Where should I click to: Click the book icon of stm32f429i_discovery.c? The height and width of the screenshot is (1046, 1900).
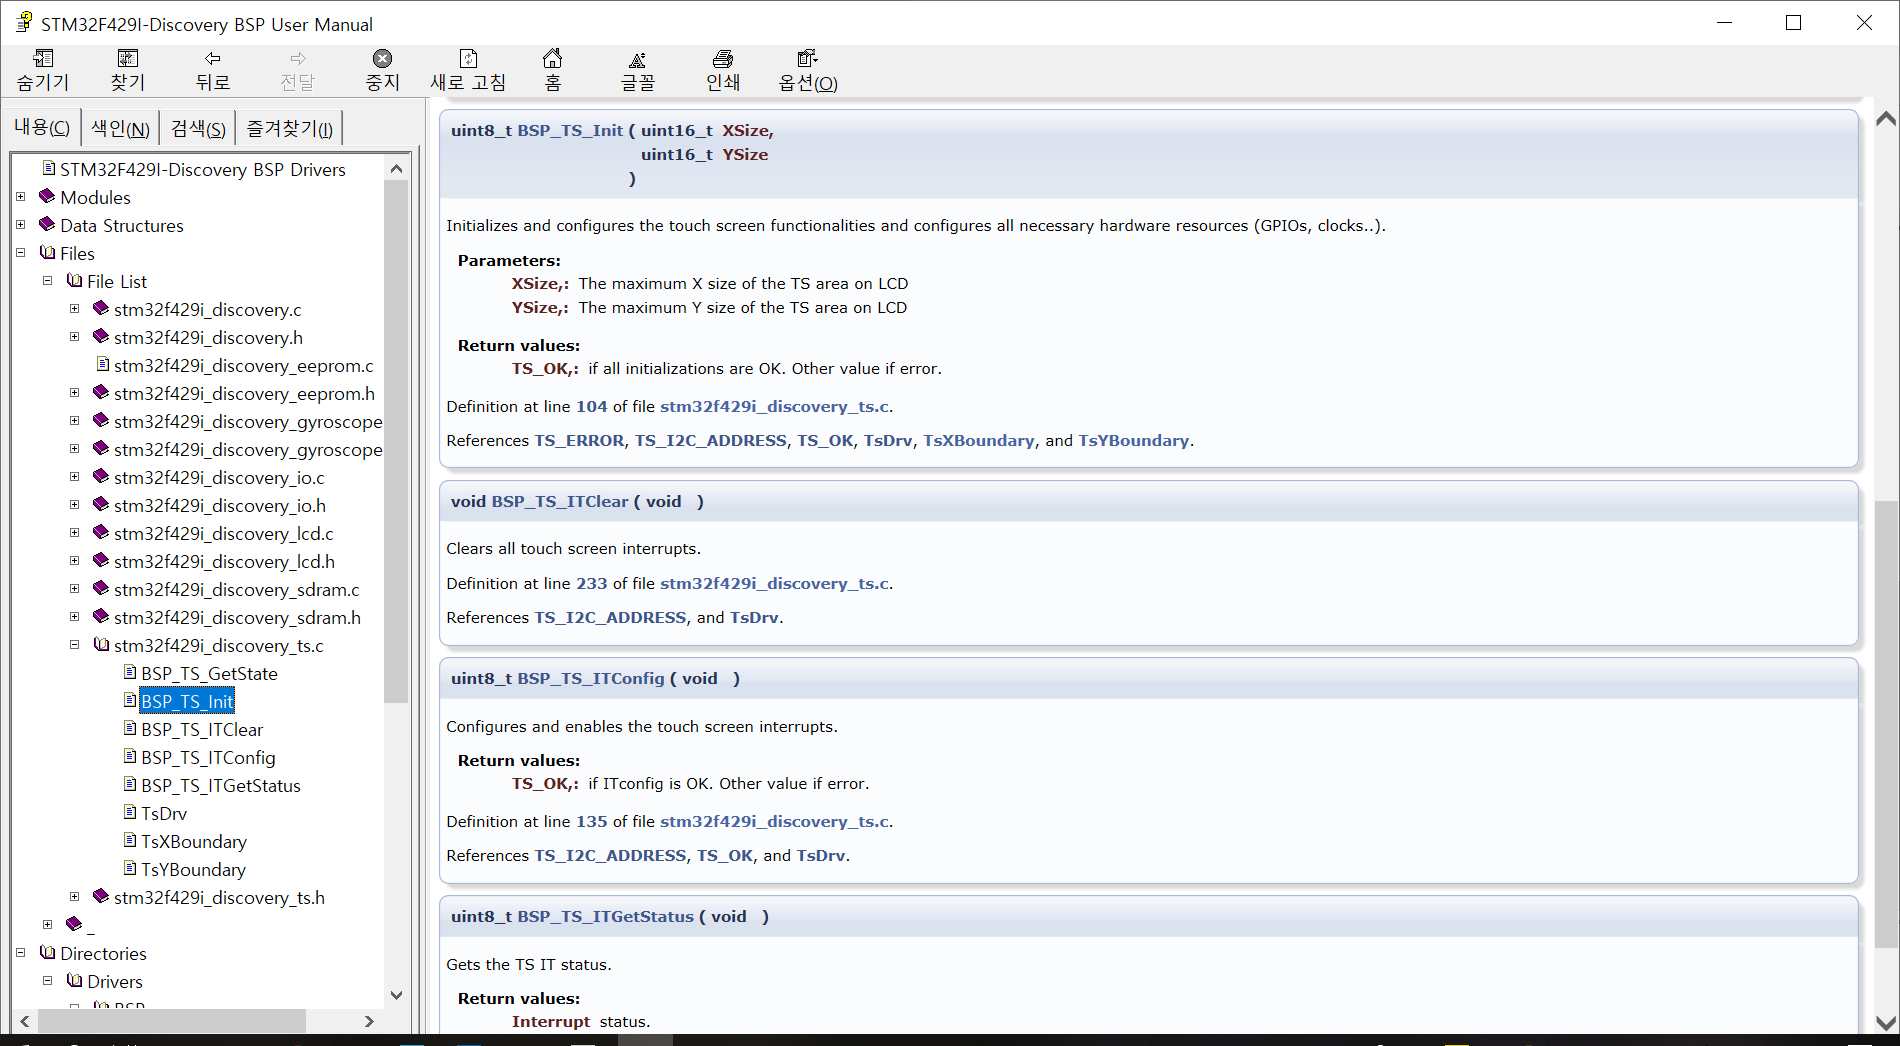pyautogui.click(x=101, y=308)
